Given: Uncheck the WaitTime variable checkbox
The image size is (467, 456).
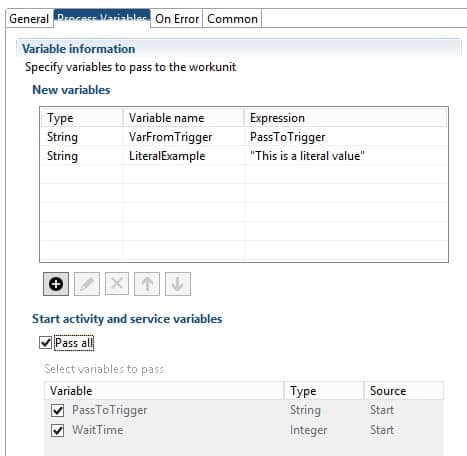Looking at the screenshot, I should point(57,430).
